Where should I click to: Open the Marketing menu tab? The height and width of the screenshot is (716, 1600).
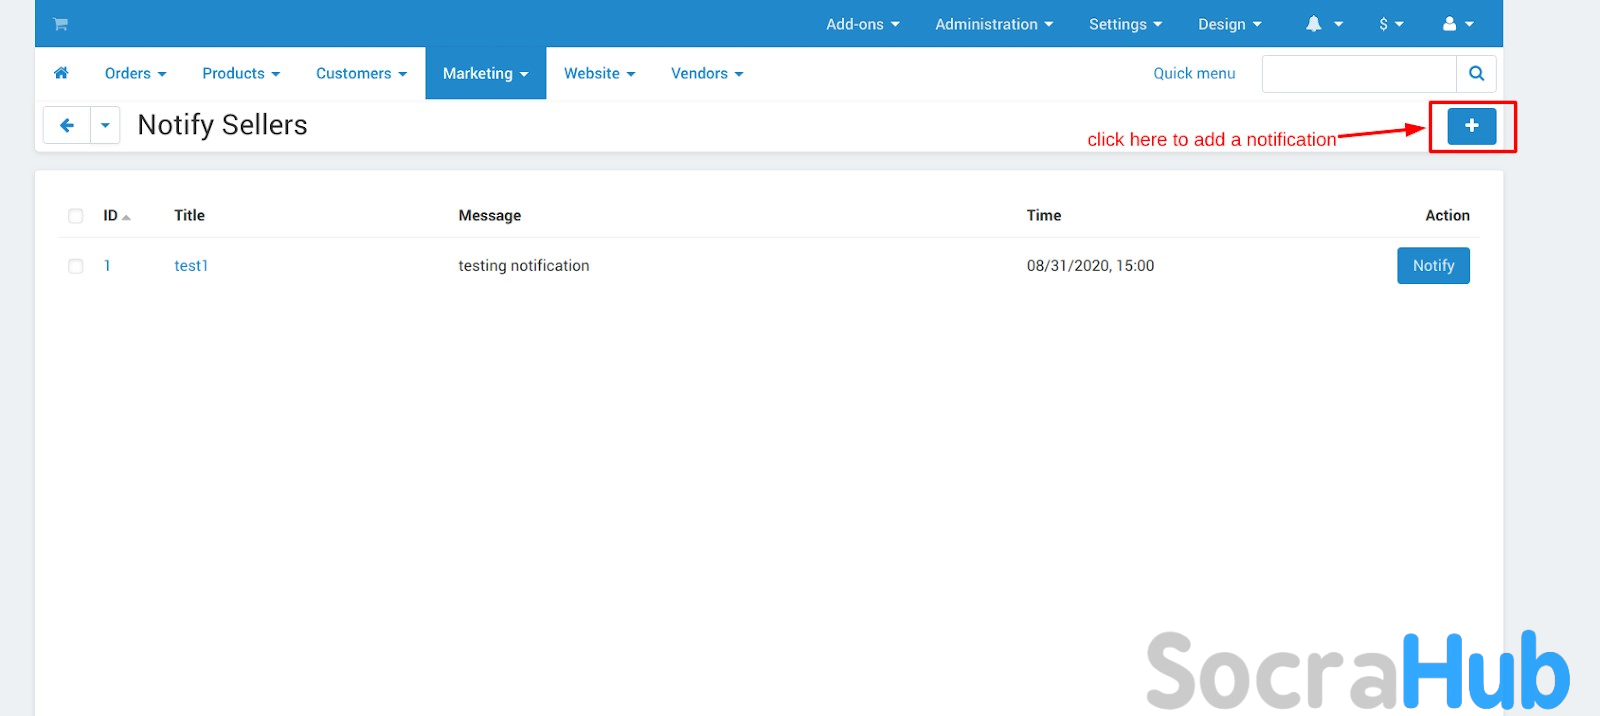coord(485,73)
